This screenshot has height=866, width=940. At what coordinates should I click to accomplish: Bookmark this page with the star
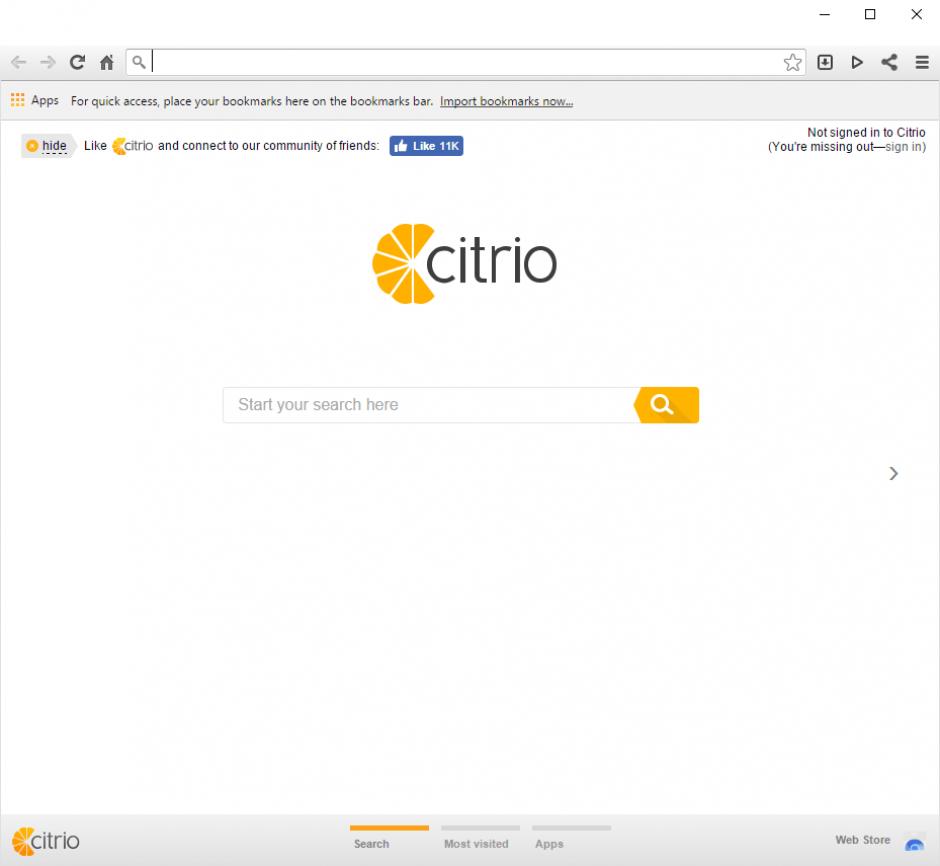(x=793, y=62)
